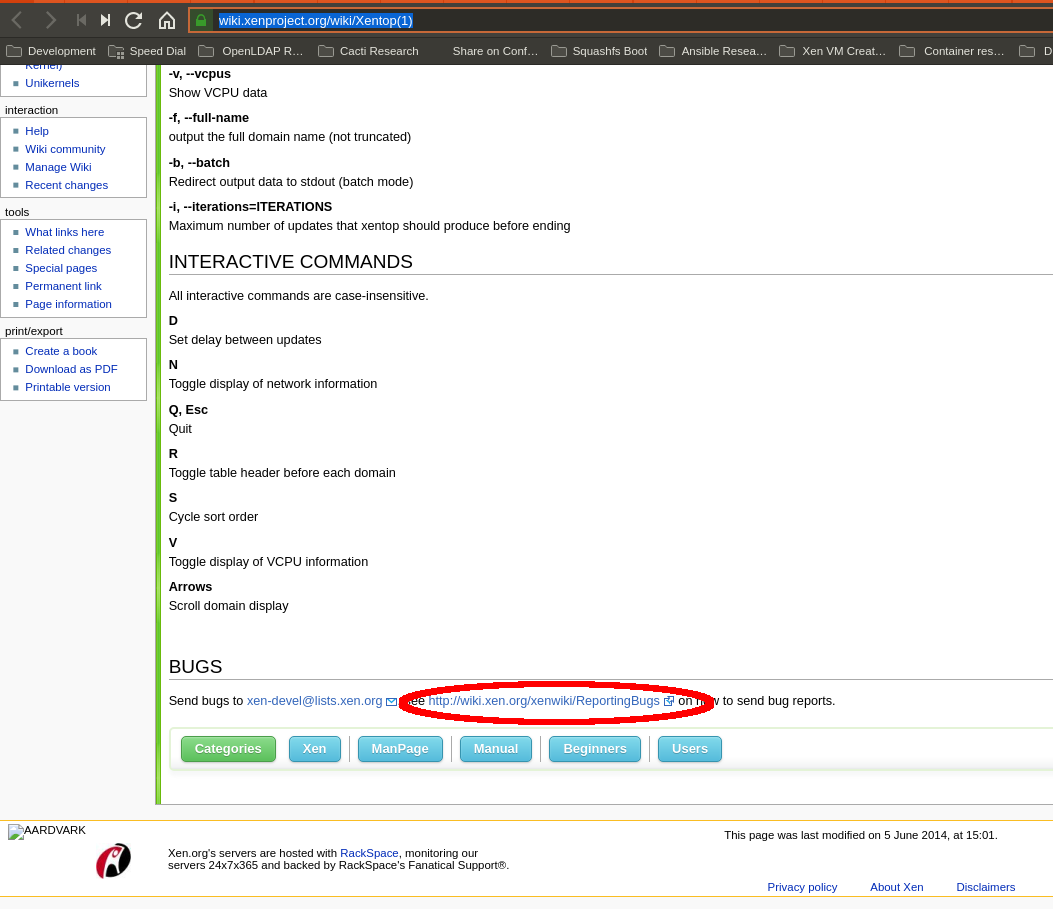Viewport: 1053px width, 909px height.
Task: Follow the xen-devel@lists.xen.org email link
Action: [x=315, y=701]
